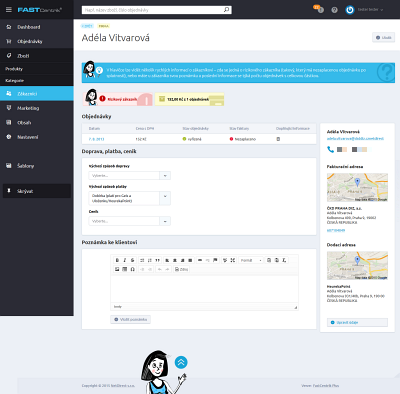
Task: Open the notifications badge icon
Action: pyautogui.click(x=318, y=9)
